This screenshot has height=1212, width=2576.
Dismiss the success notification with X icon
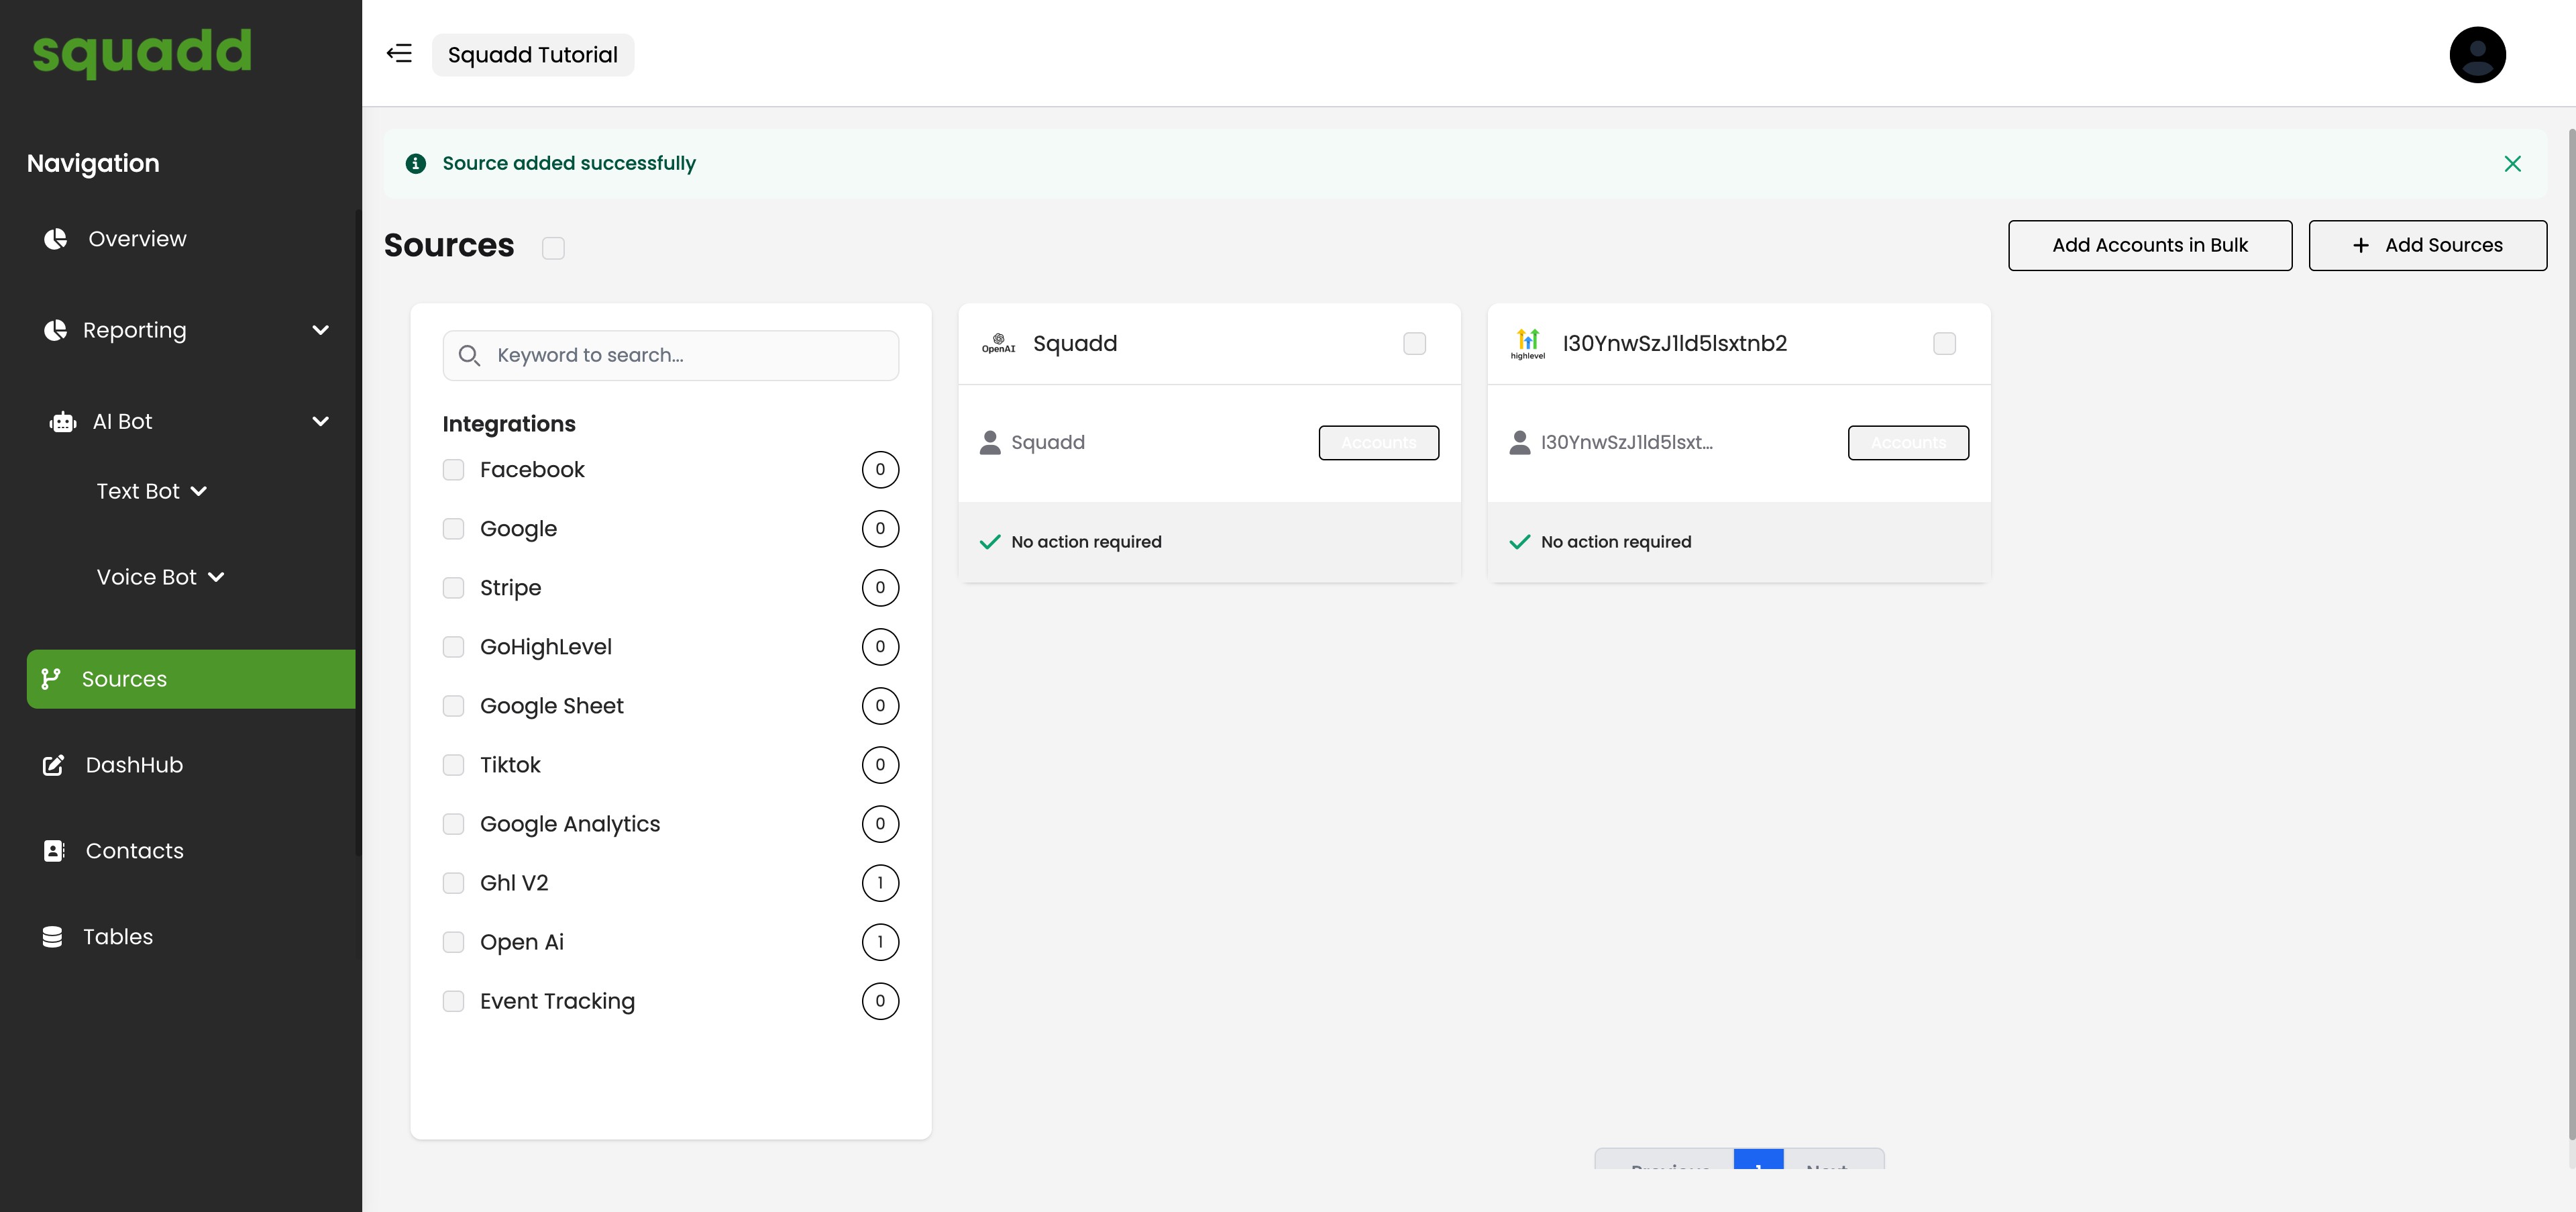(2512, 164)
